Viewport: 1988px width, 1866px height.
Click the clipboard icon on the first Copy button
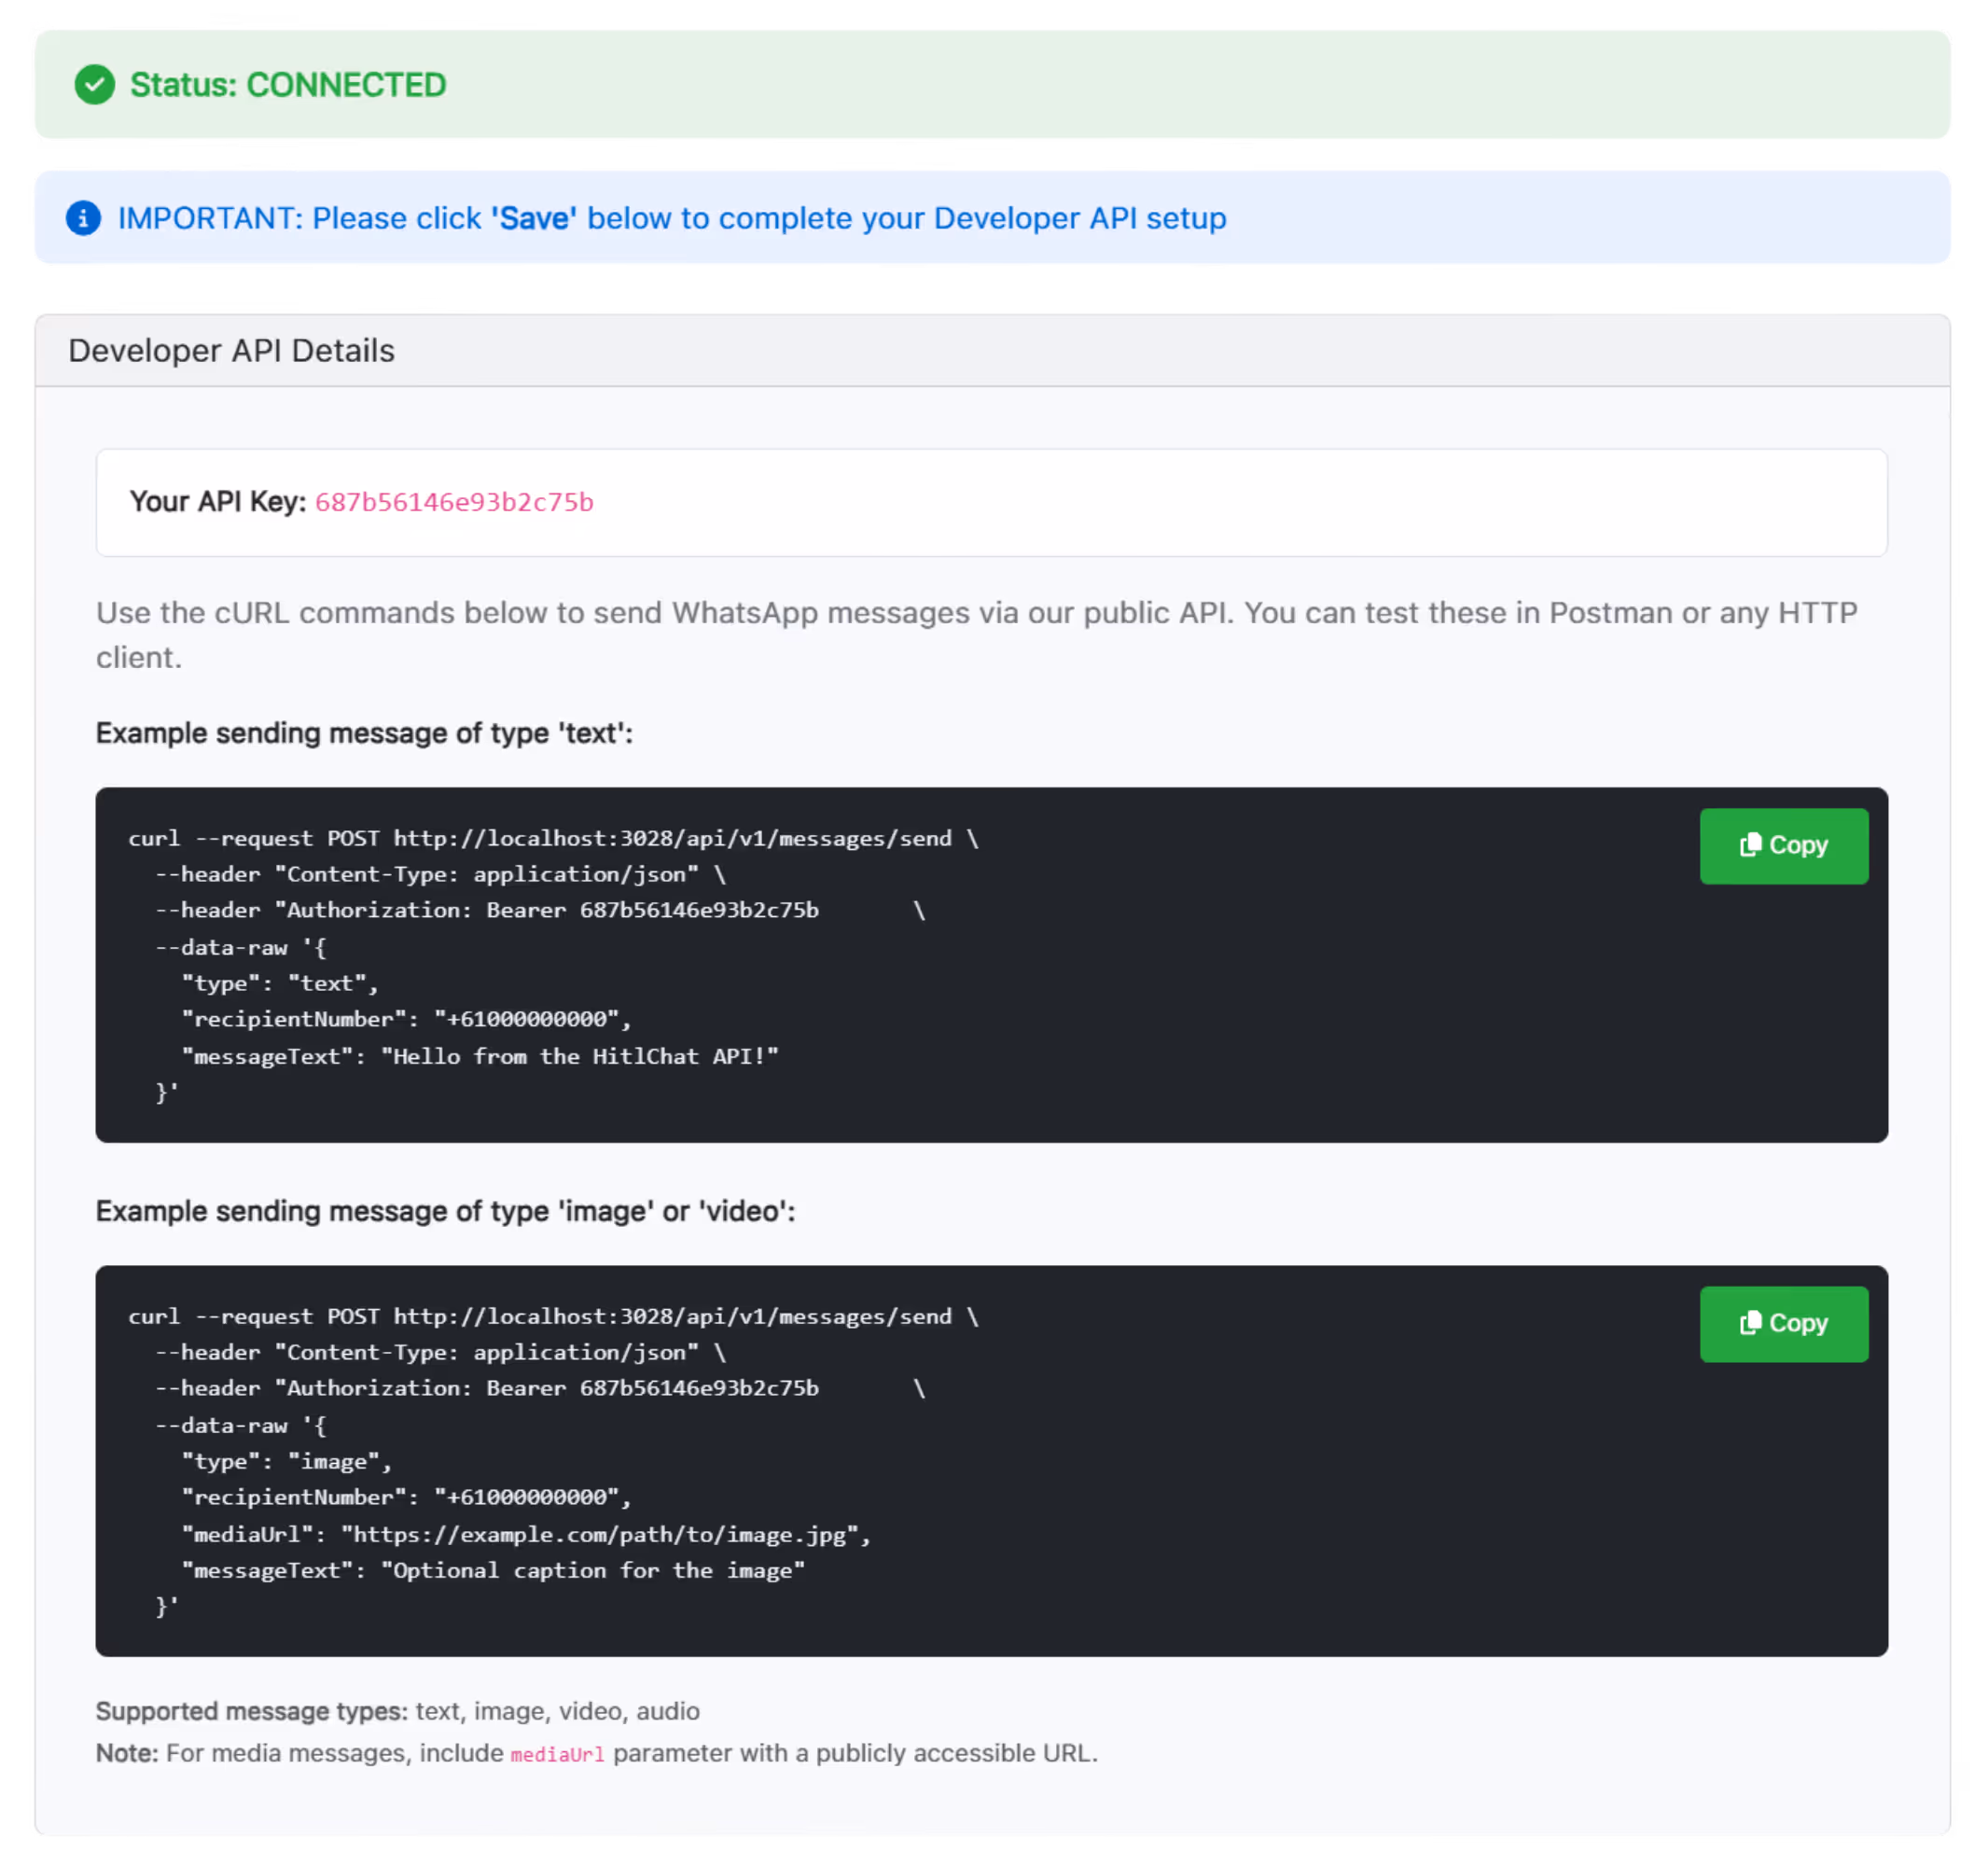(1750, 845)
